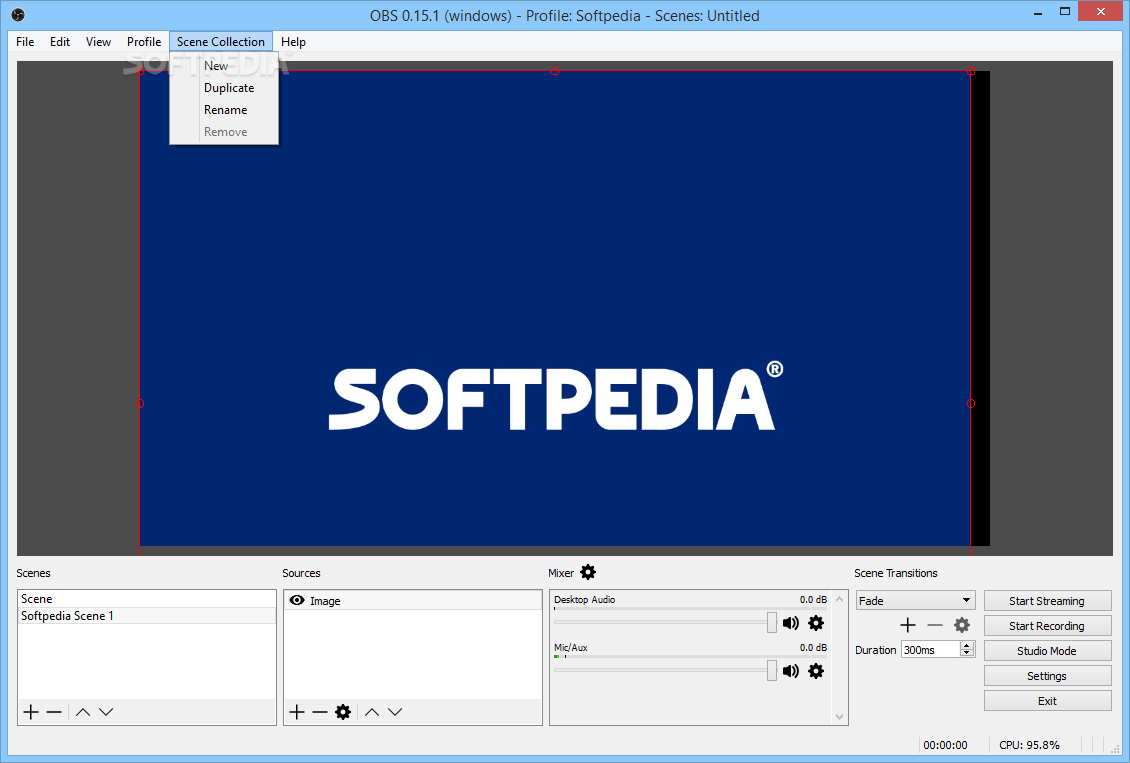The image size is (1130, 763).
Task: Add a new source with the plus icon
Action: tap(296, 711)
